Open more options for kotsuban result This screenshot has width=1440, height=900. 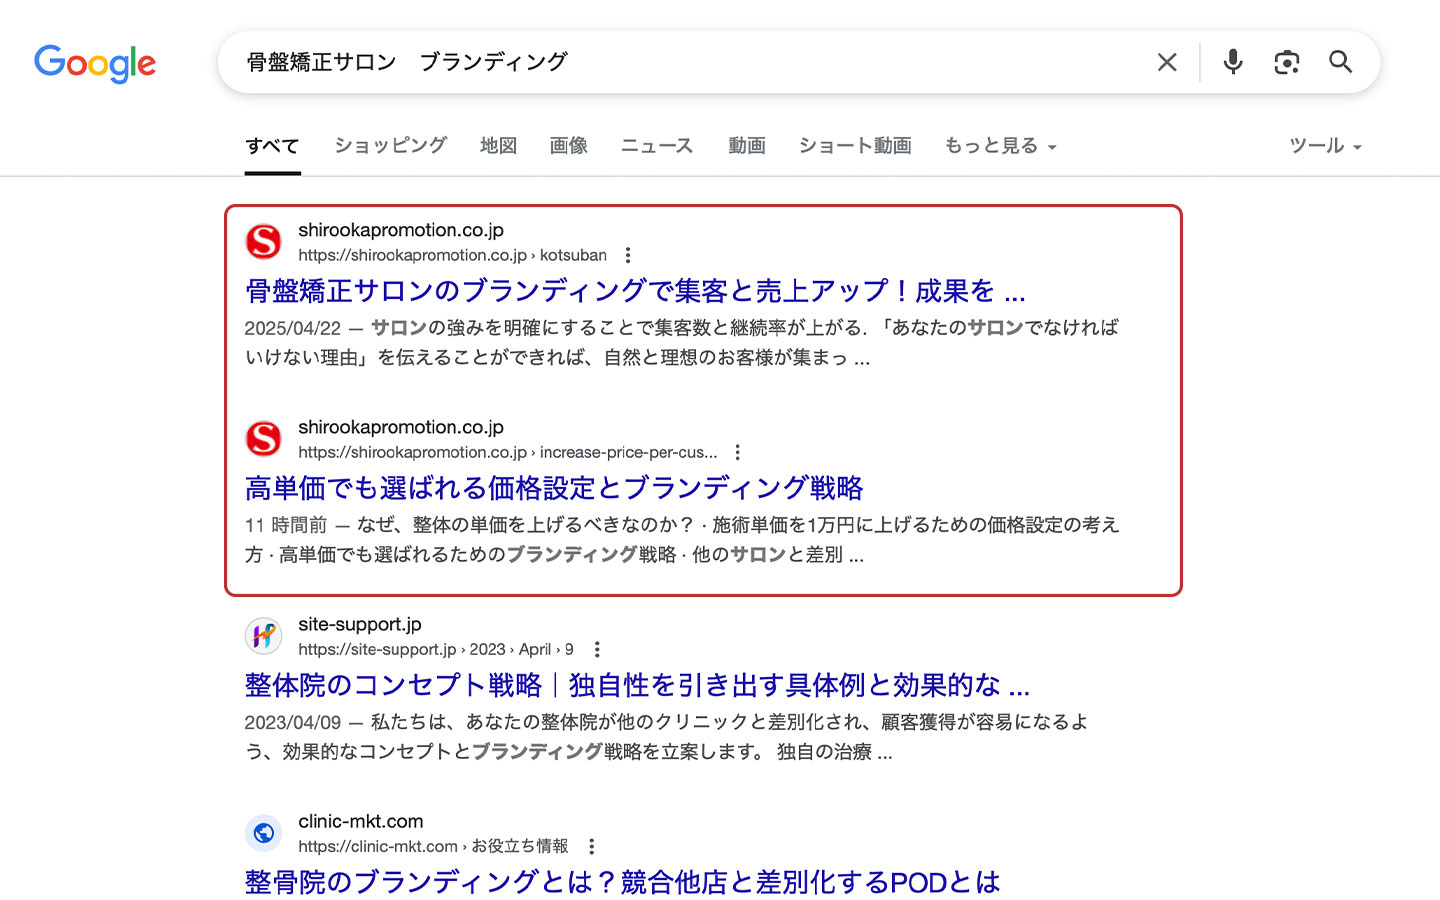coord(628,255)
